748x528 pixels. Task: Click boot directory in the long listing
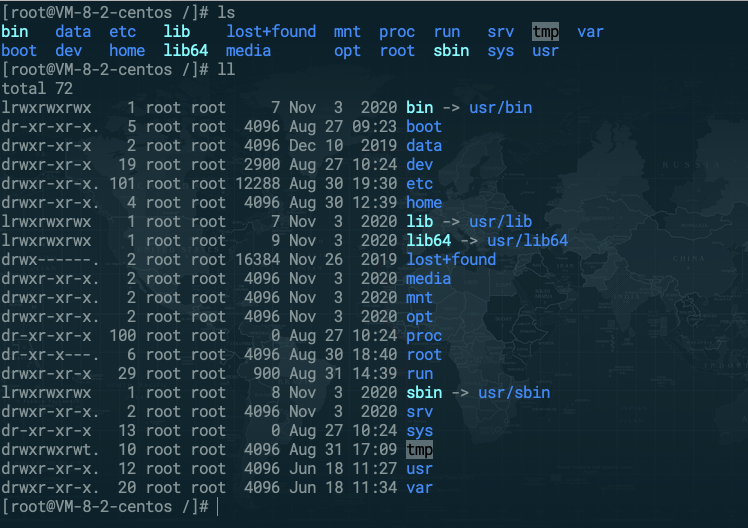coord(424,126)
